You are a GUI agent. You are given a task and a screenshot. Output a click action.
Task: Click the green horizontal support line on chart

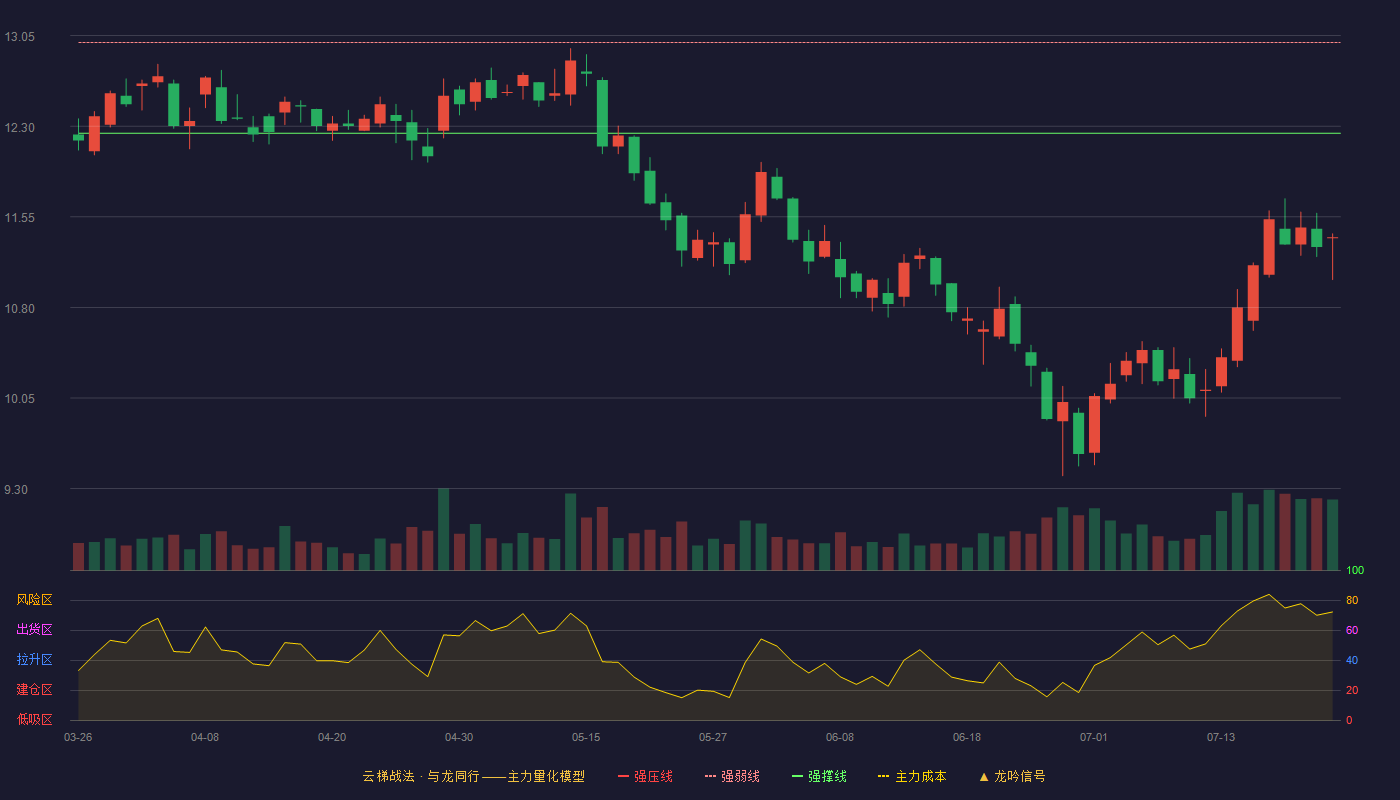pyautogui.click(x=709, y=133)
